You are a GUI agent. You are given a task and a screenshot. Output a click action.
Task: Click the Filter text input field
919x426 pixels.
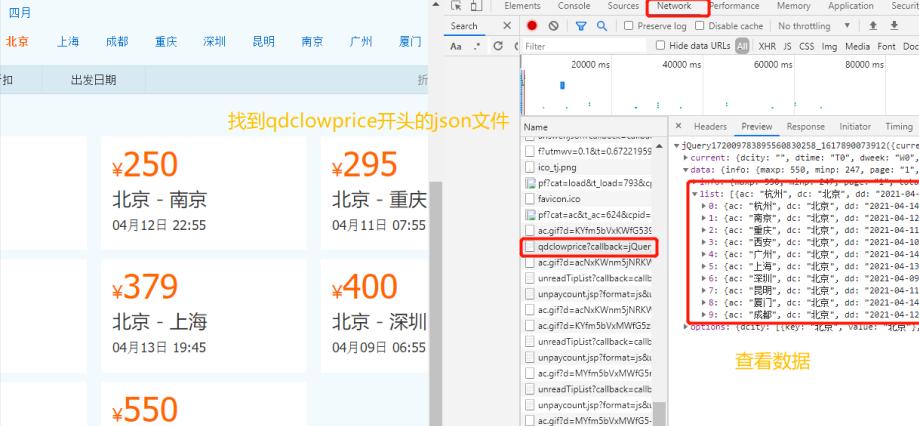point(584,46)
